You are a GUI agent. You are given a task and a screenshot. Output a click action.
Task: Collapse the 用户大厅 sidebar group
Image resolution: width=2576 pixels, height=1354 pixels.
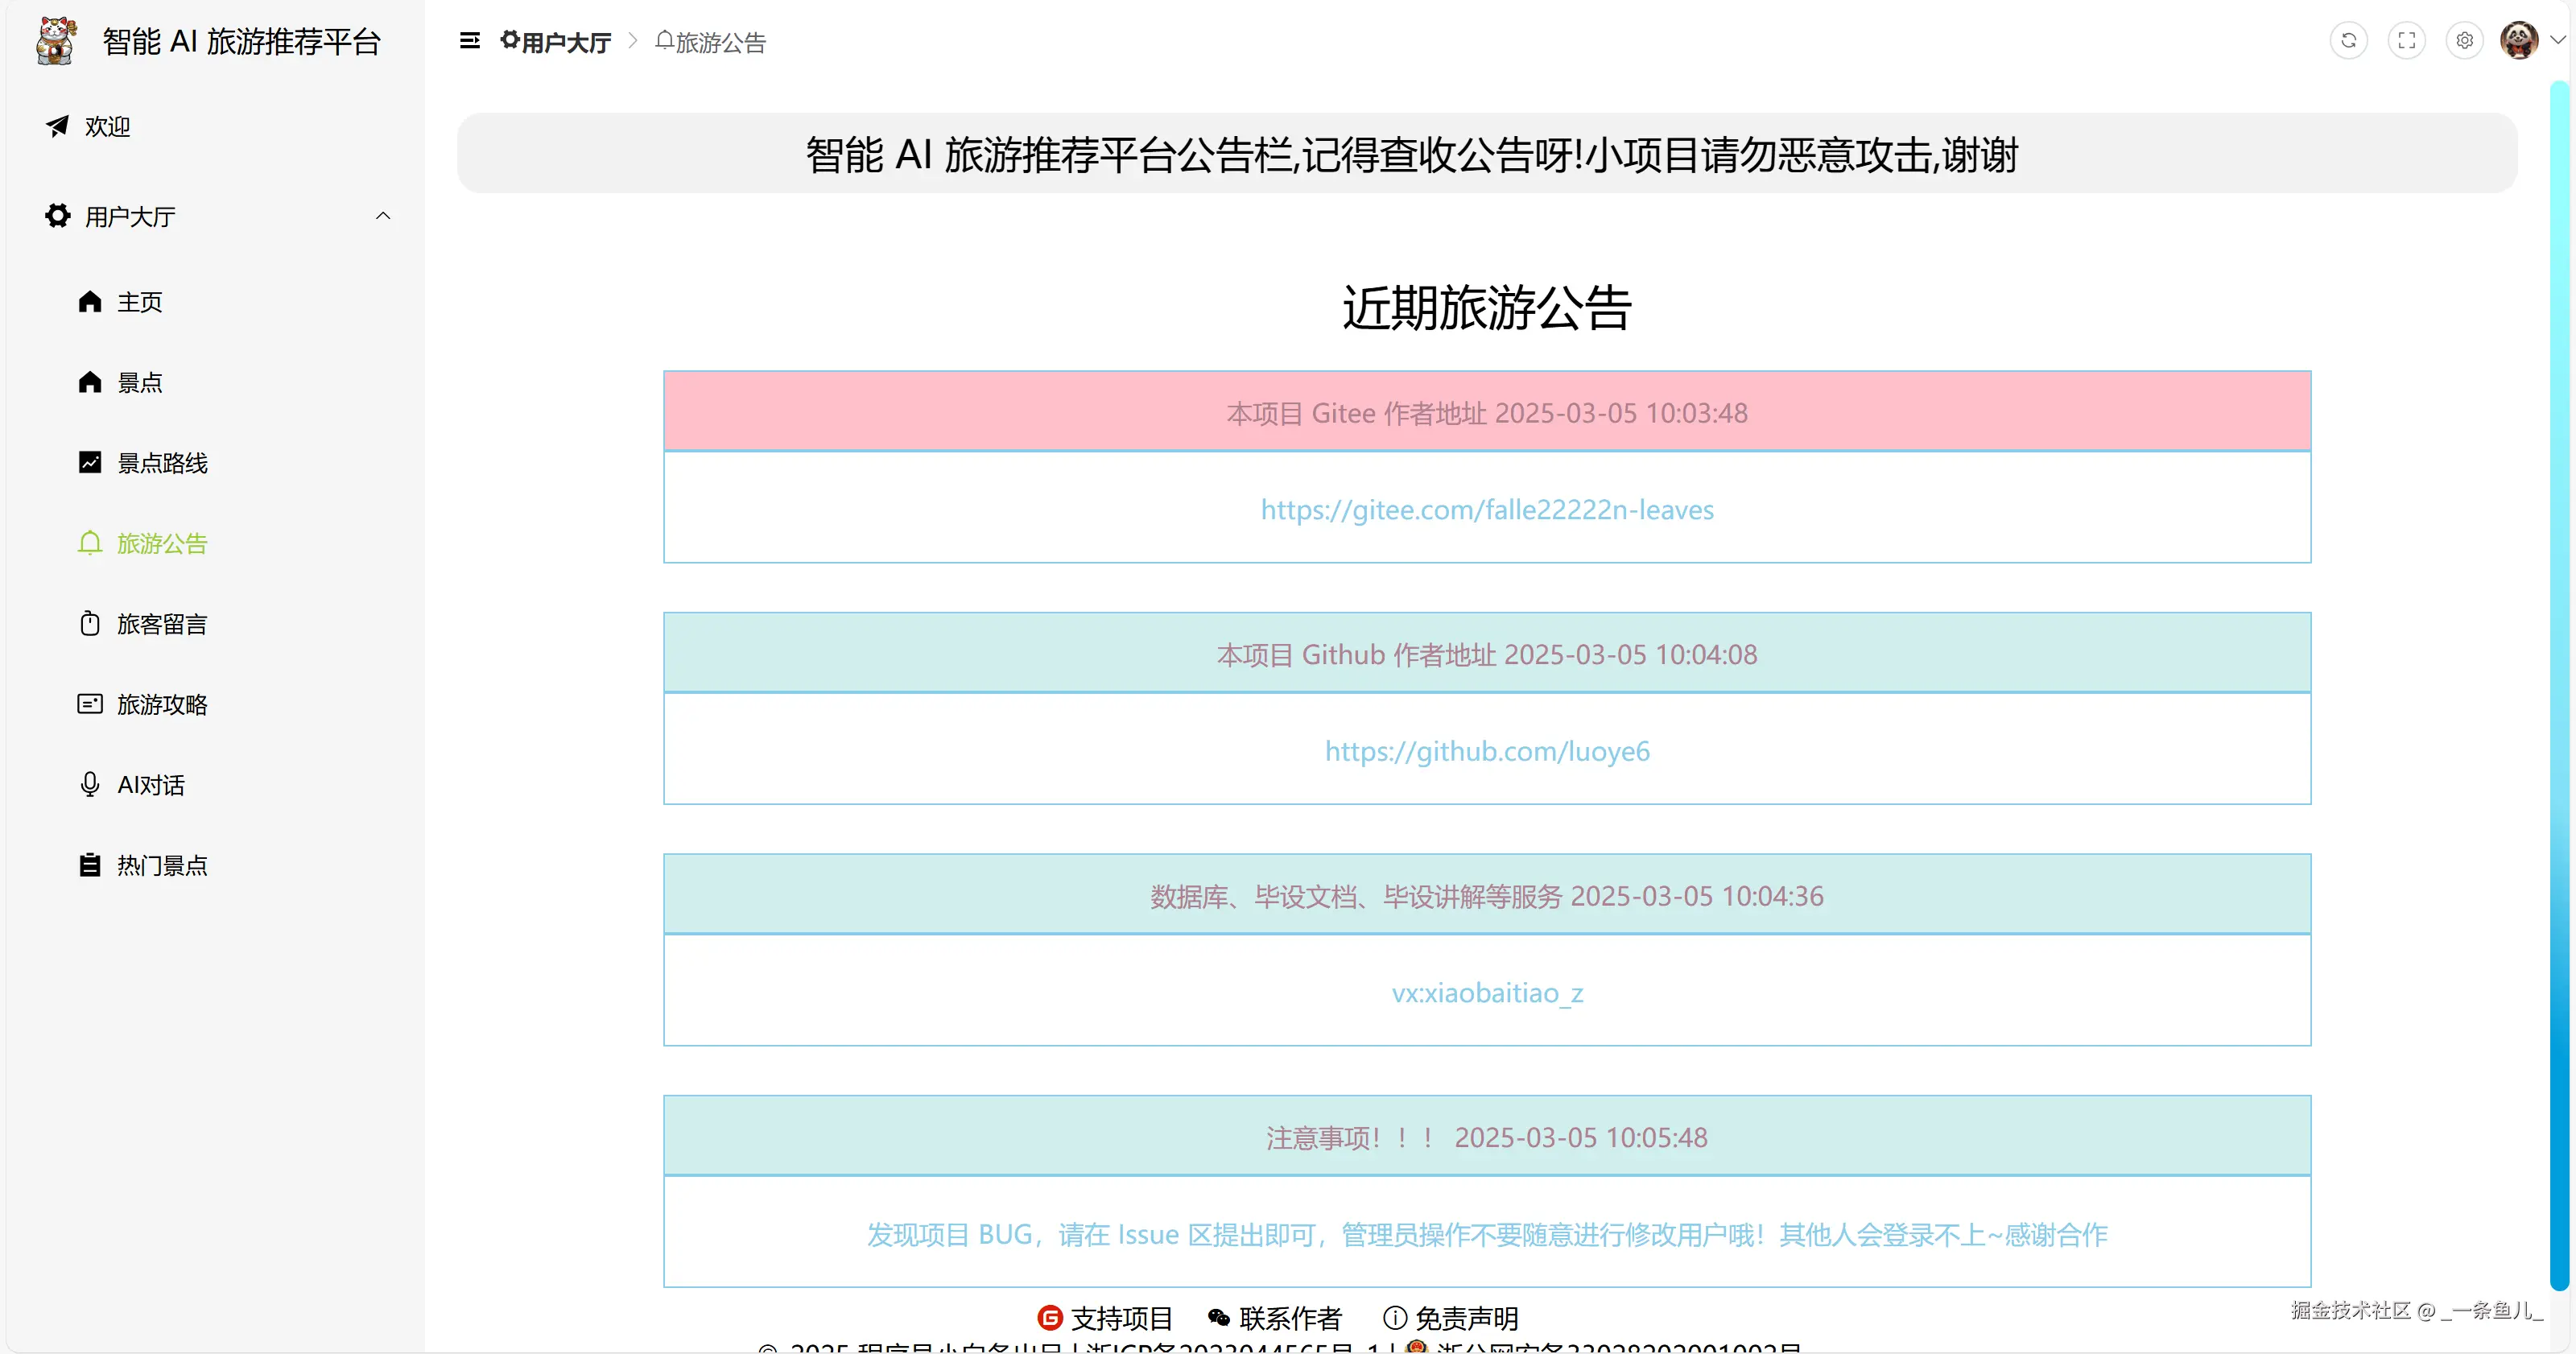pos(382,216)
